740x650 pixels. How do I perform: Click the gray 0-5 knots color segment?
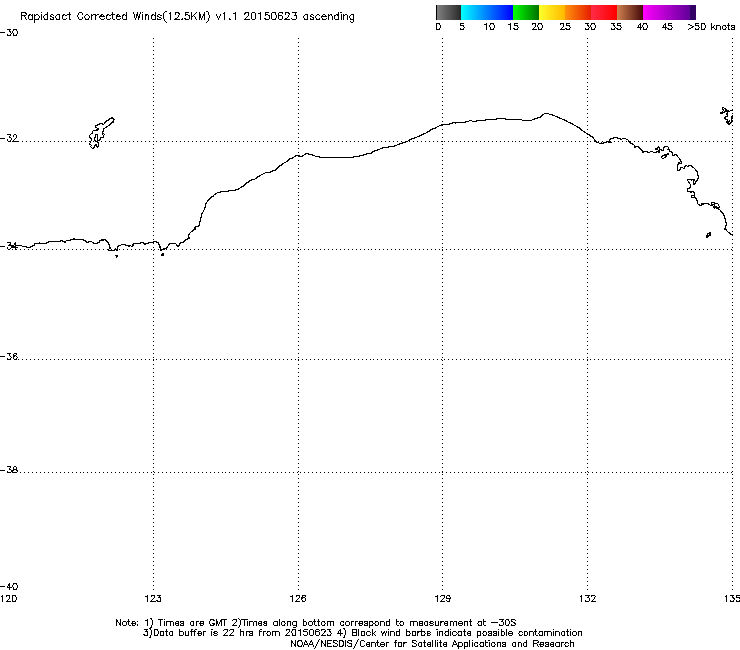click(x=448, y=12)
